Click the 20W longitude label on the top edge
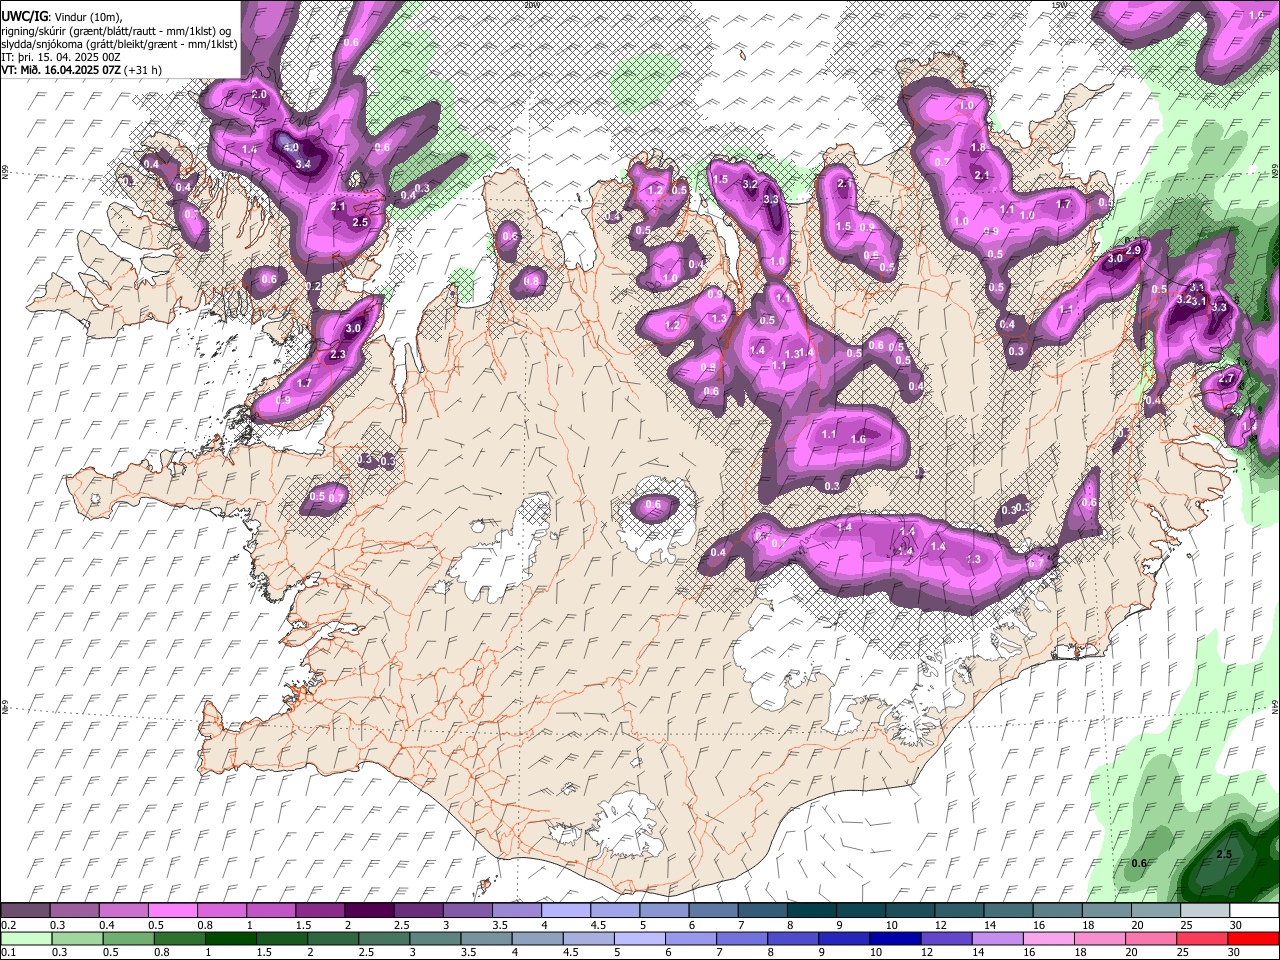This screenshot has width=1280, height=960. pos(531,4)
